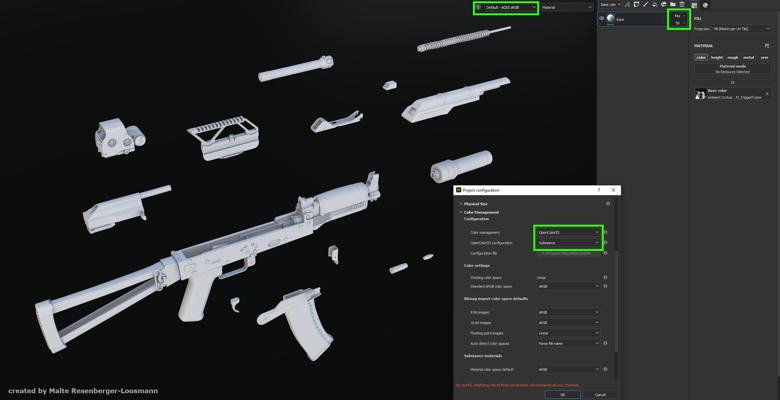The height and width of the screenshot is (400, 780).
Task: Click the help question mark in Project configuration
Action: [x=598, y=190]
